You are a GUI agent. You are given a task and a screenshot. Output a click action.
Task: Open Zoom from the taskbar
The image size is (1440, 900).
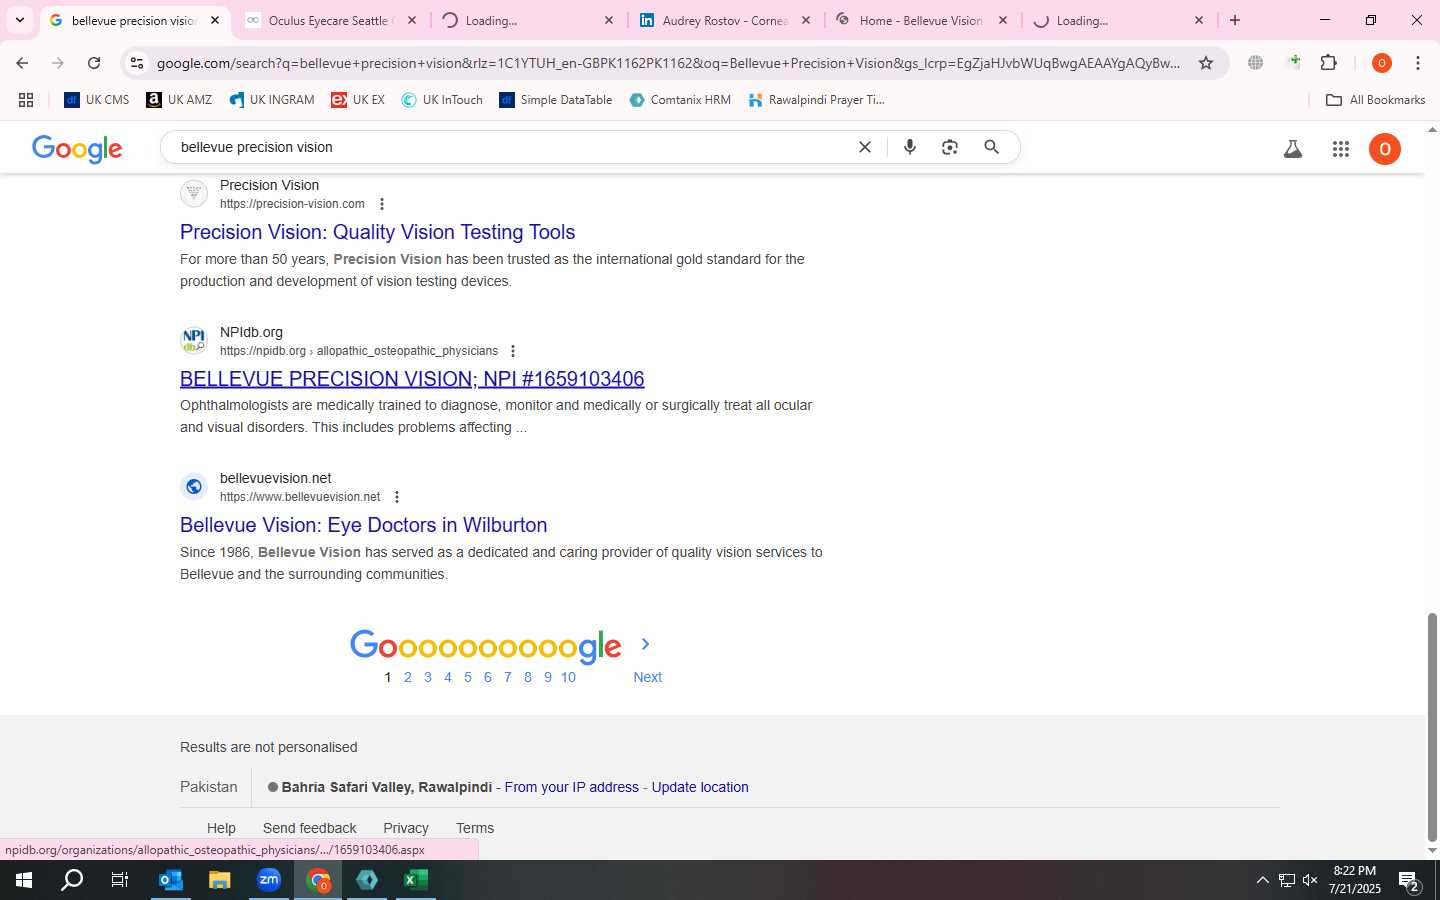(269, 880)
